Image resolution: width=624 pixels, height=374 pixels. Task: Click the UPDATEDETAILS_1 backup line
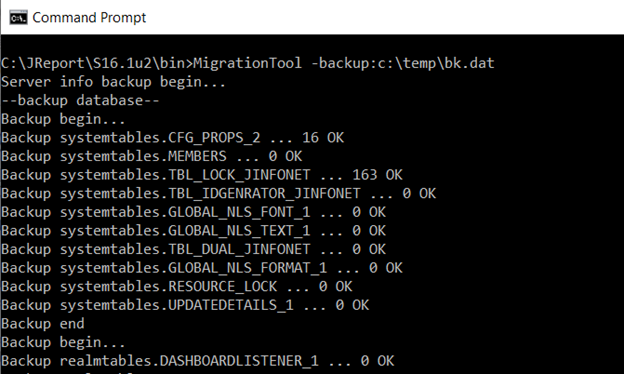pyautogui.click(x=185, y=305)
